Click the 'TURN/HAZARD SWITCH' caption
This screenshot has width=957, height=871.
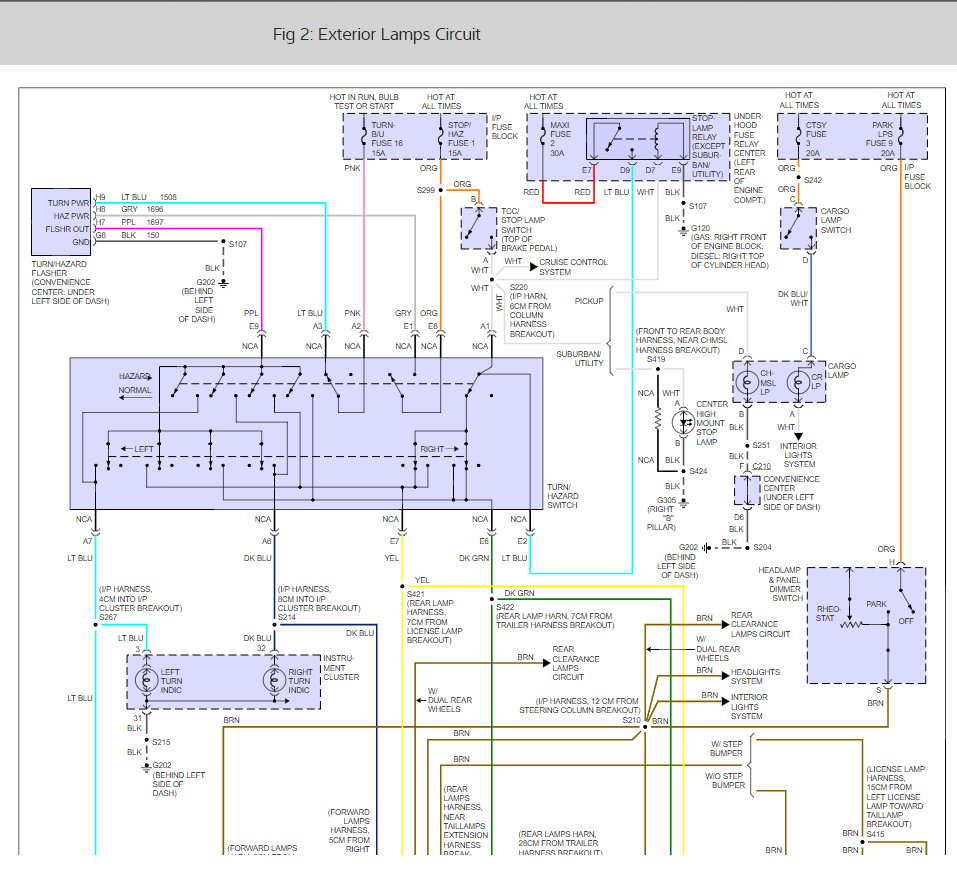click(x=563, y=496)
